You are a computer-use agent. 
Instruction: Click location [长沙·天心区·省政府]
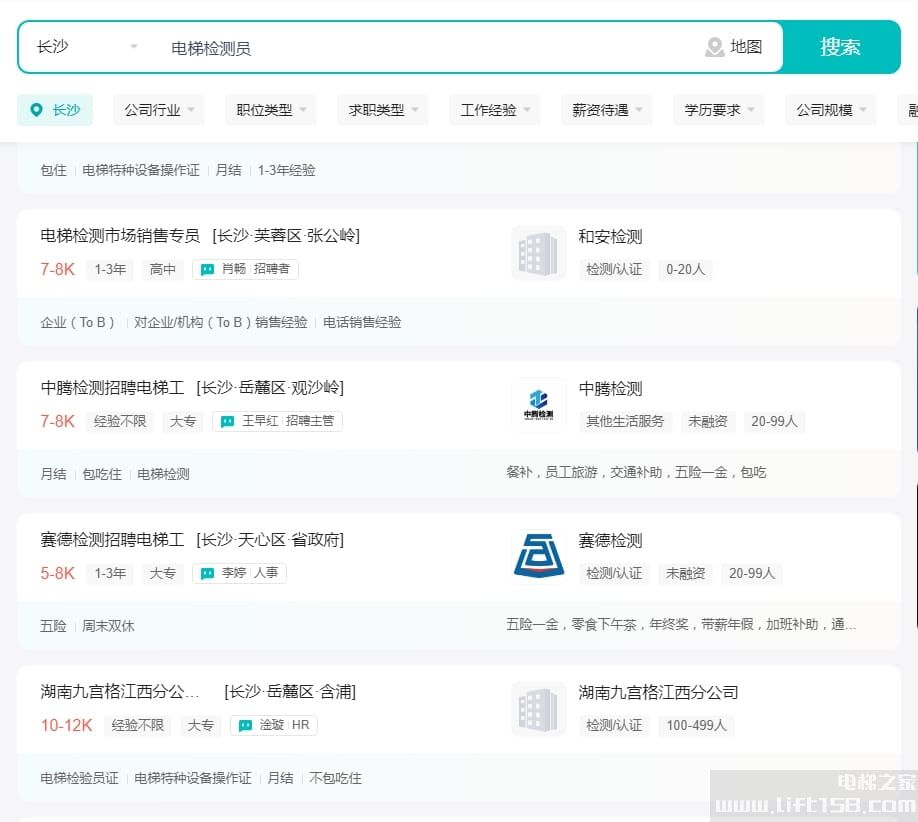click(270, 539)
